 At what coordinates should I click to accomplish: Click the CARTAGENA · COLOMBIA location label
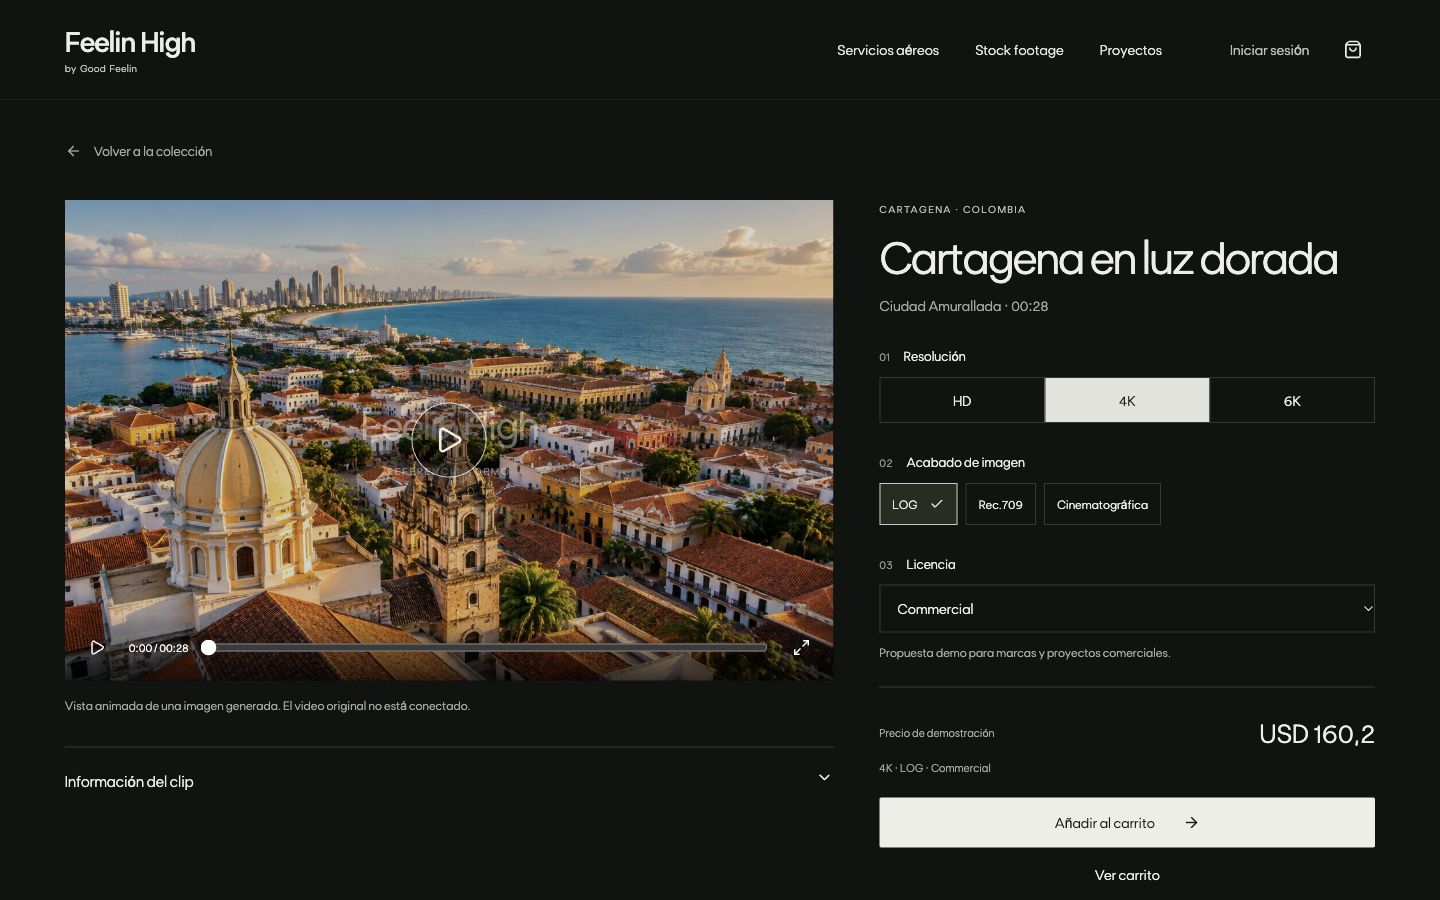click(952, 210)
